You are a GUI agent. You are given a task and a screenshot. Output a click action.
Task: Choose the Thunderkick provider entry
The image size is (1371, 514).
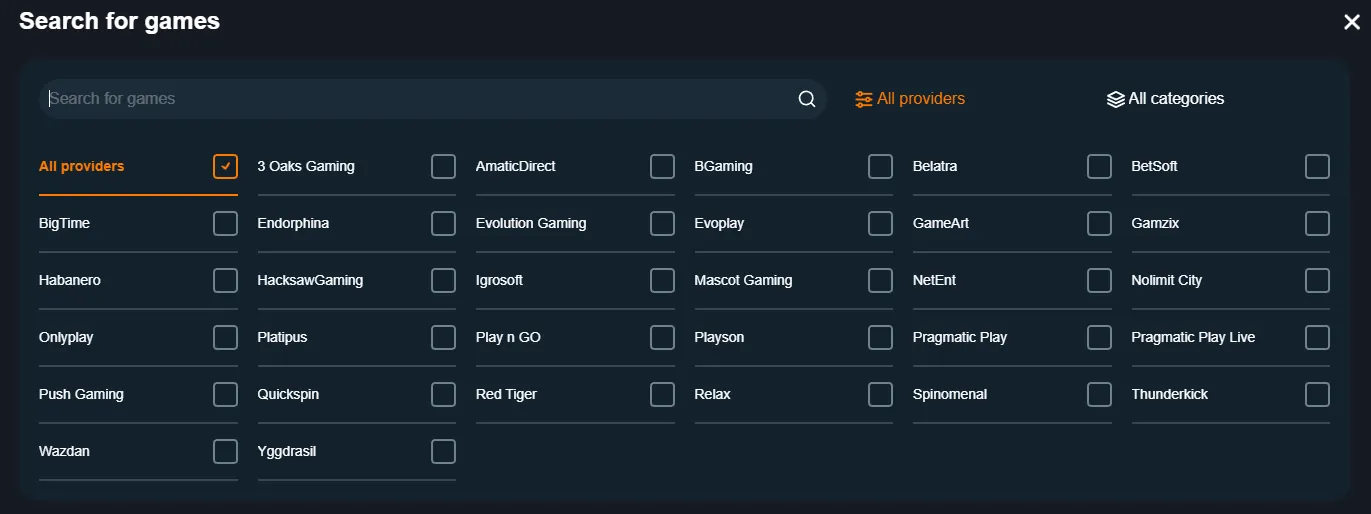[x=1169, y=394]
